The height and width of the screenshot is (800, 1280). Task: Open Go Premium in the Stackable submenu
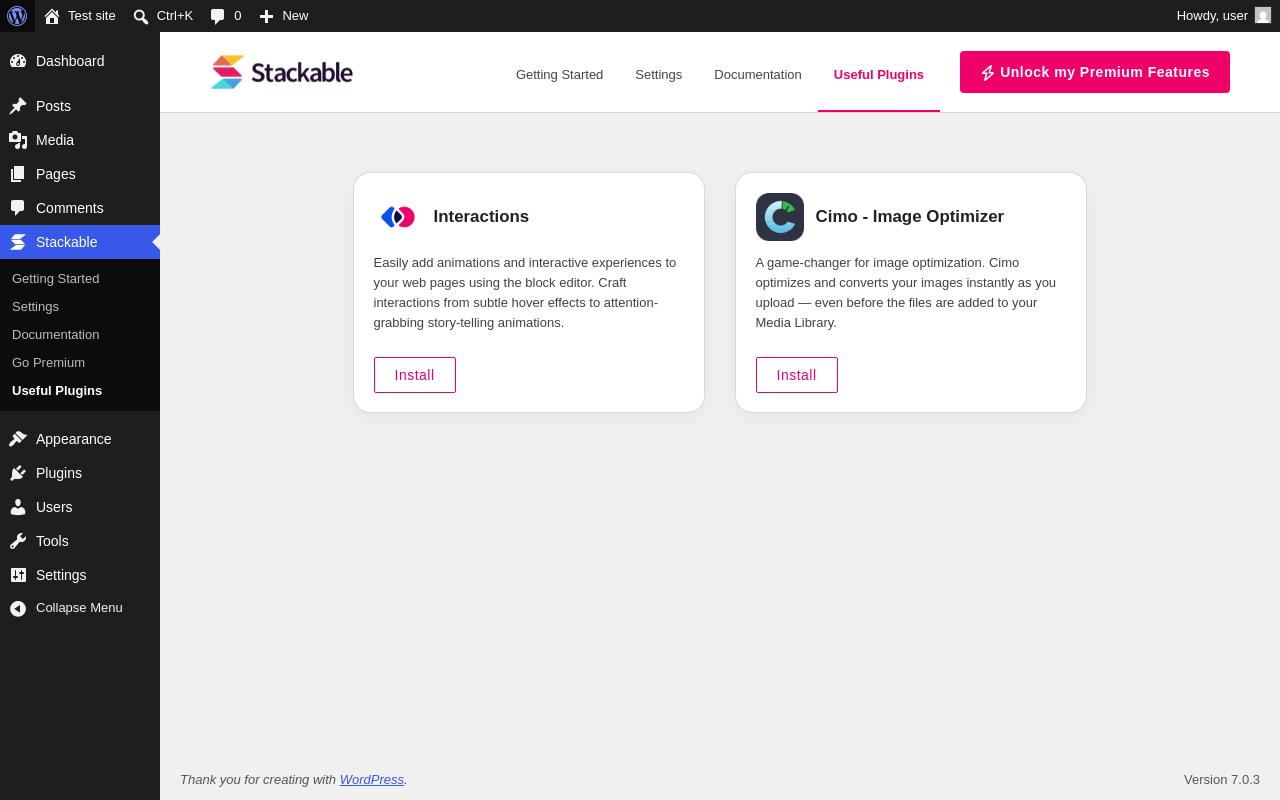tap(48, 362)
